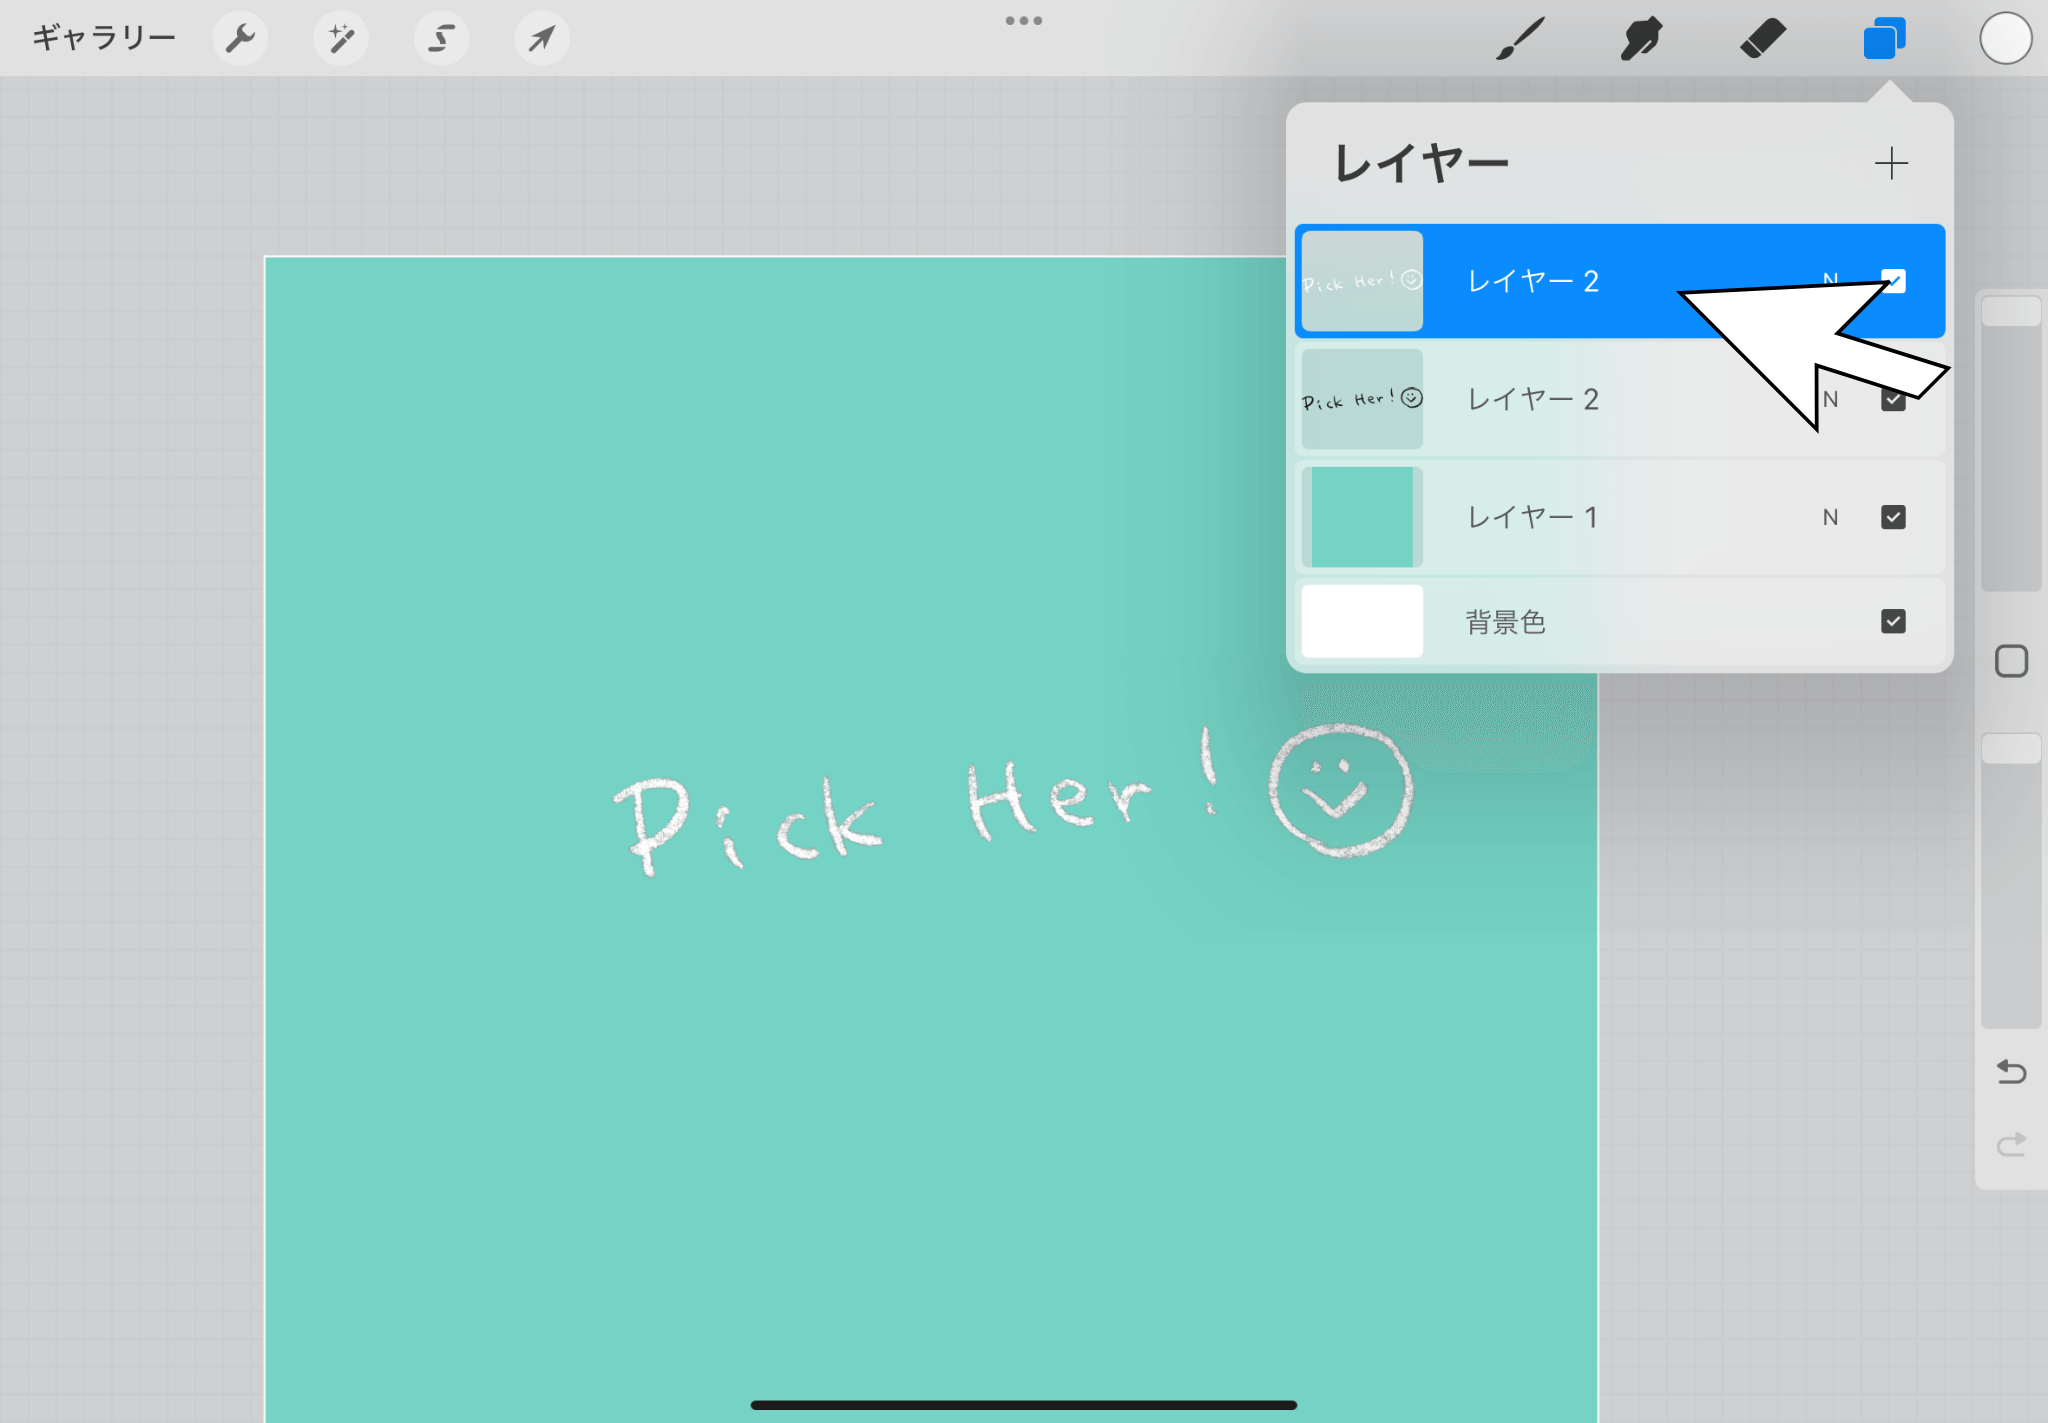2048x1423 pixels.
Task: Add a new layer with plus icon
Action: click(x=1890, y=163)
